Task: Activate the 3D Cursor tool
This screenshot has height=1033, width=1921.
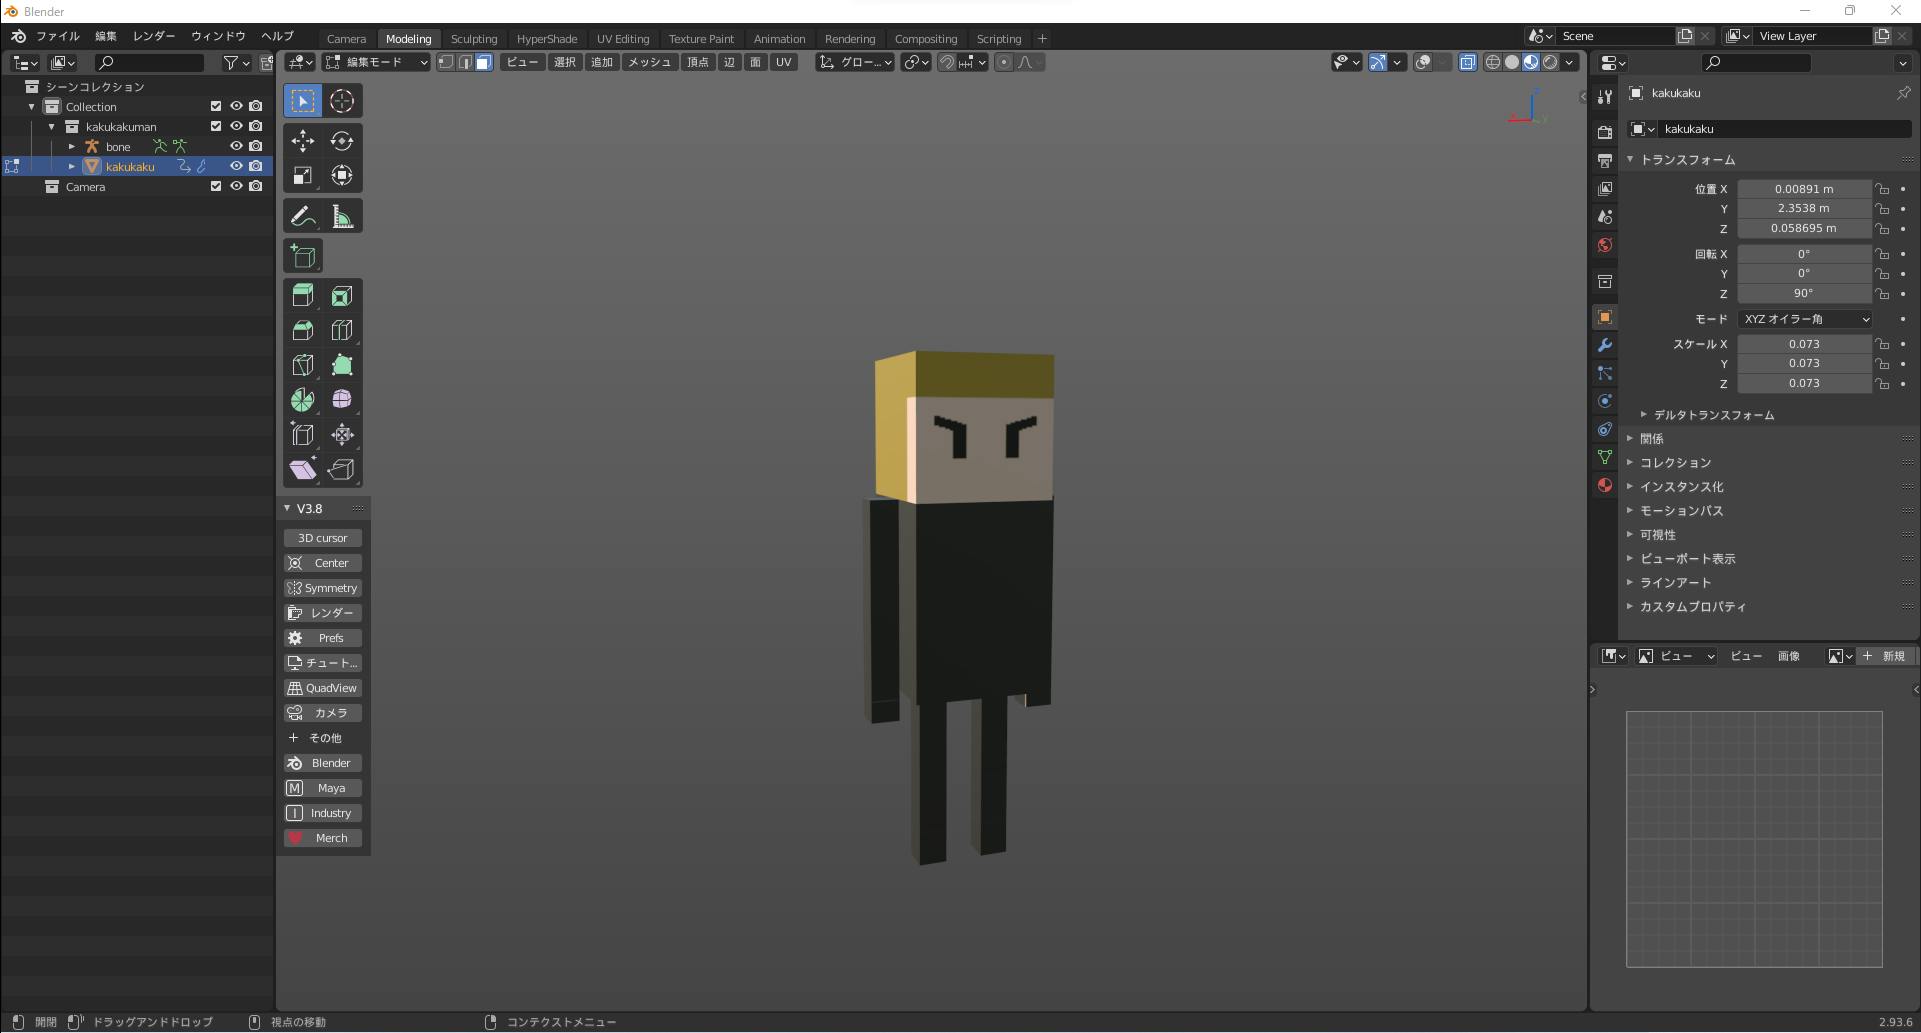Action: coord(342,101)
